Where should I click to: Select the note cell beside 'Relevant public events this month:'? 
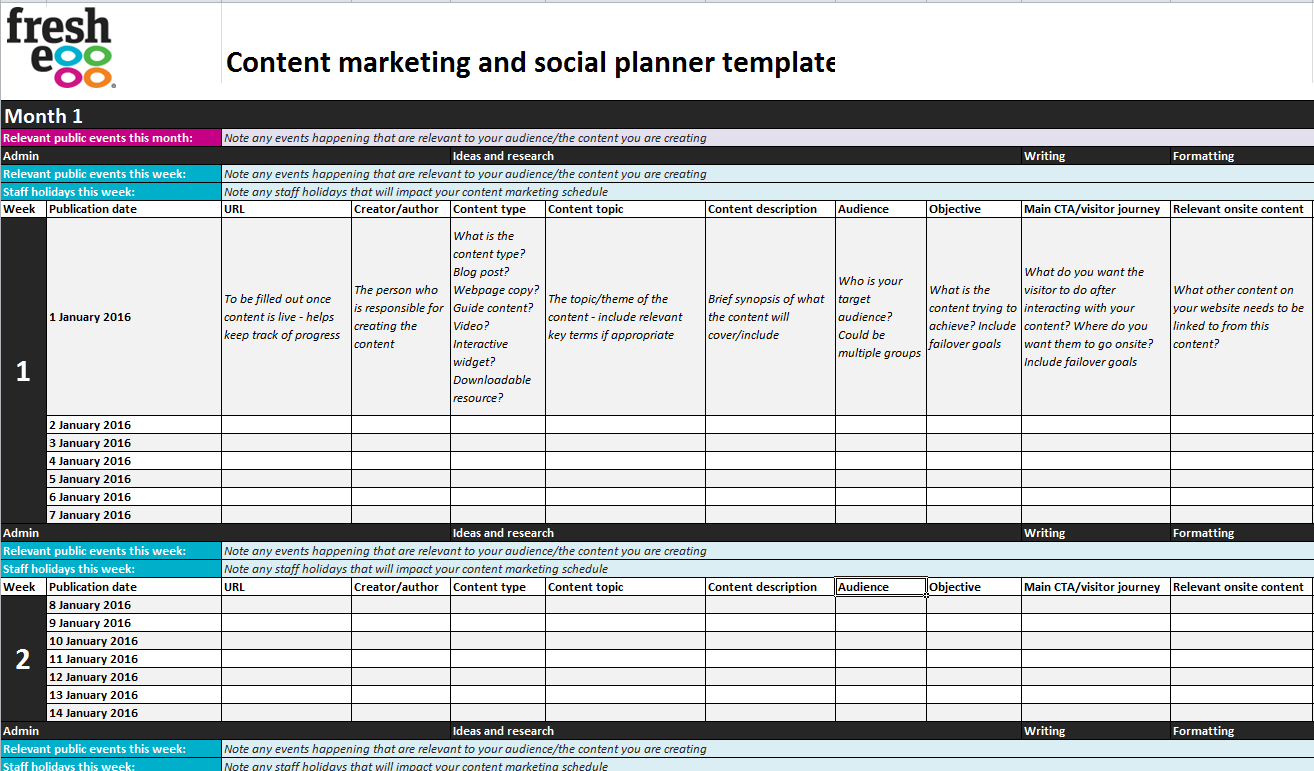(767, 138)
